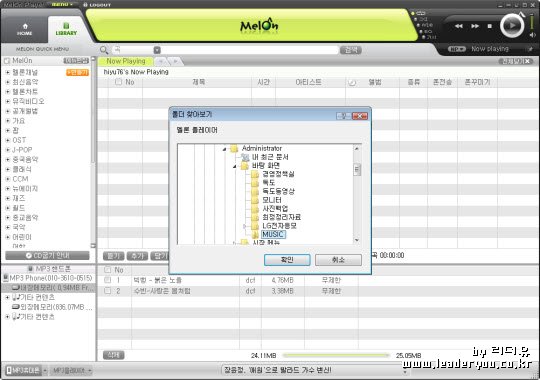Expand the CCM category

[x=8, y=179]
